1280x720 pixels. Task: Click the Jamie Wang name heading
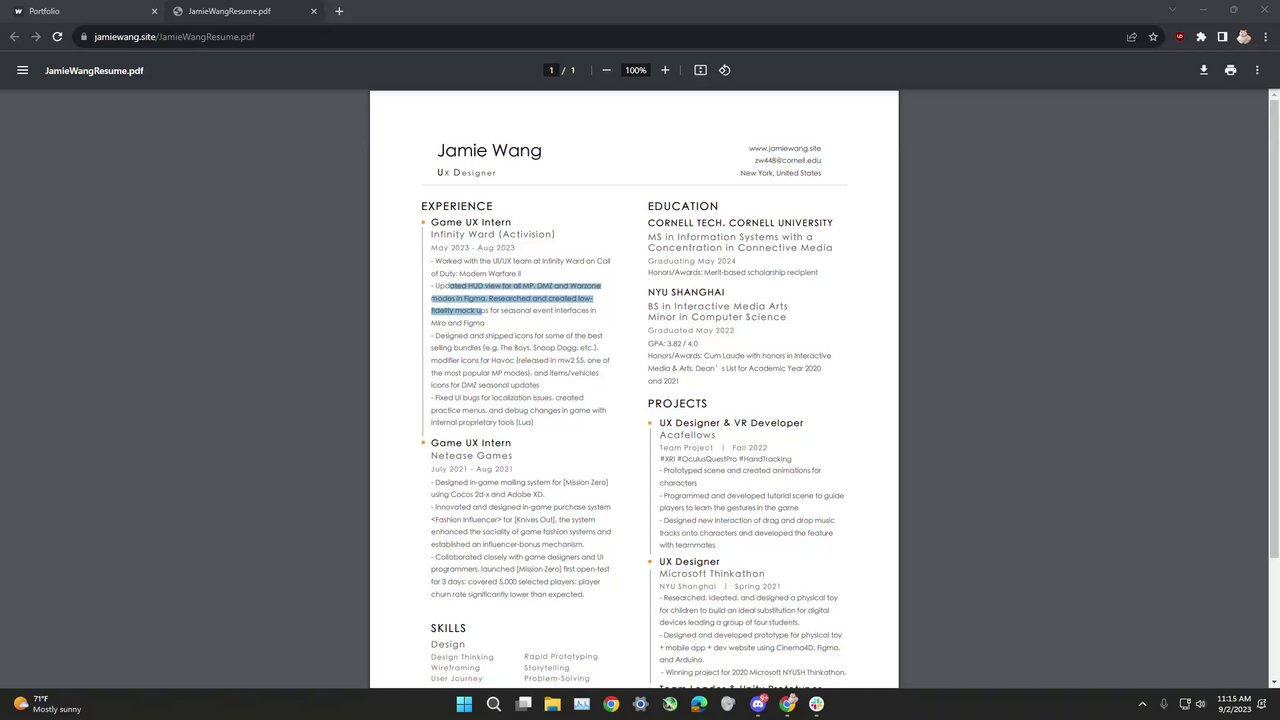pos(489,151)
